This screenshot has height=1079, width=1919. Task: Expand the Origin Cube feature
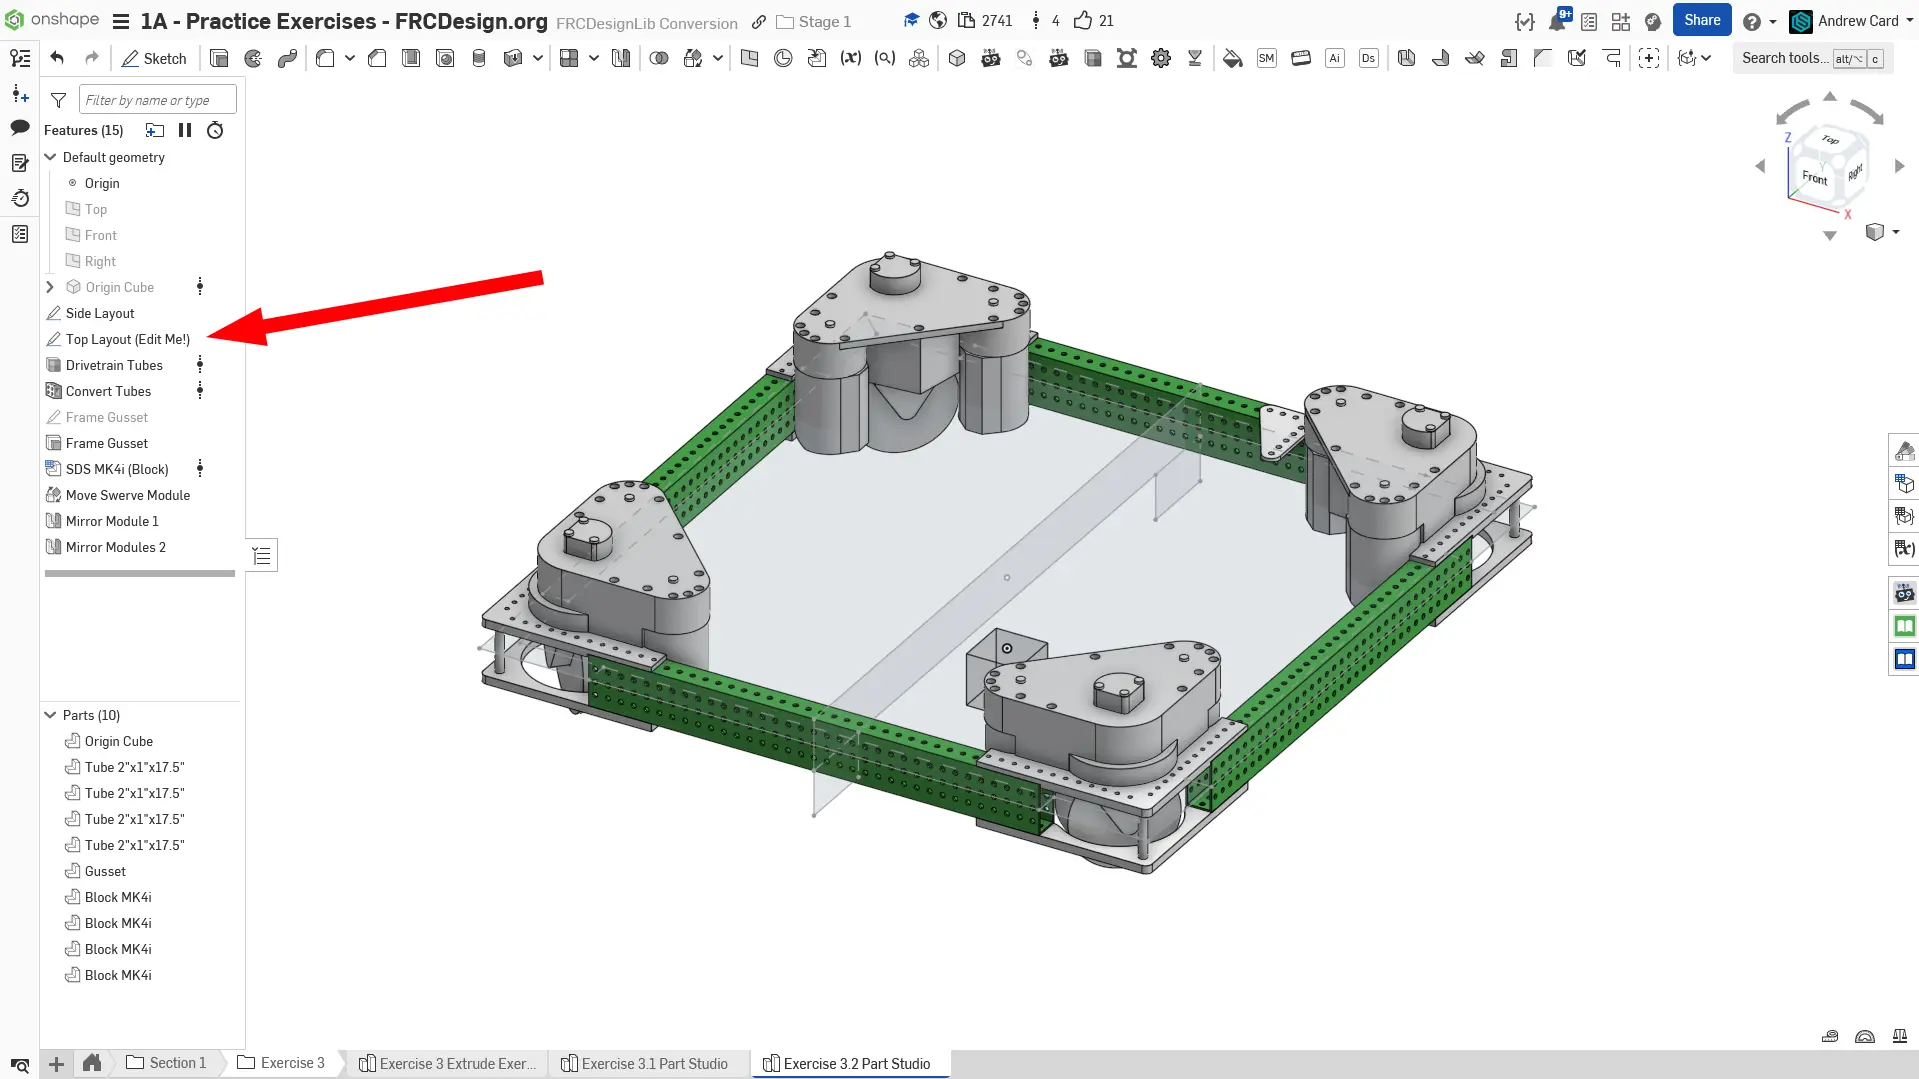(x=50, y=287)
